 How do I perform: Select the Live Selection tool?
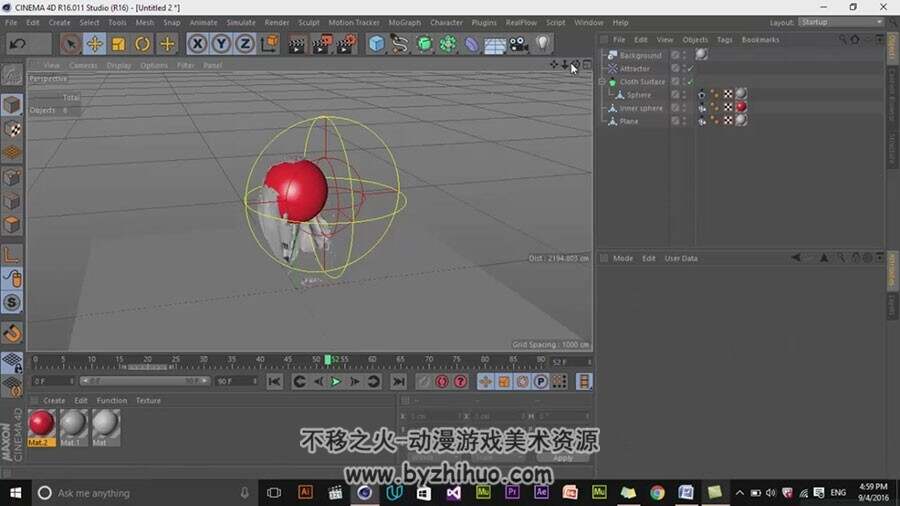(71, 44)
